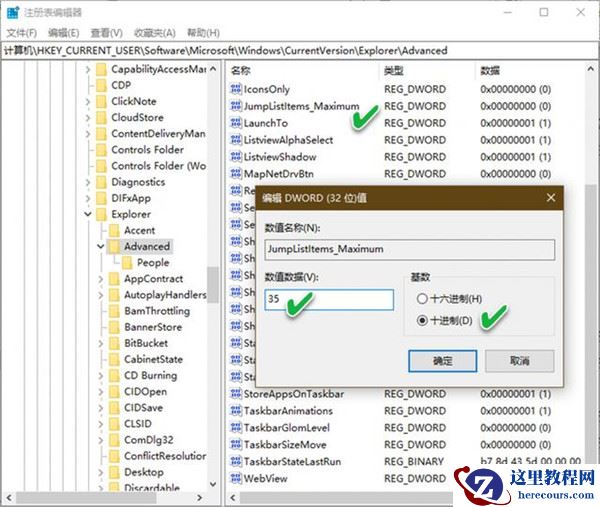Expand the CIDOpen tree node
600x507 pixels.
coord(101,392)
